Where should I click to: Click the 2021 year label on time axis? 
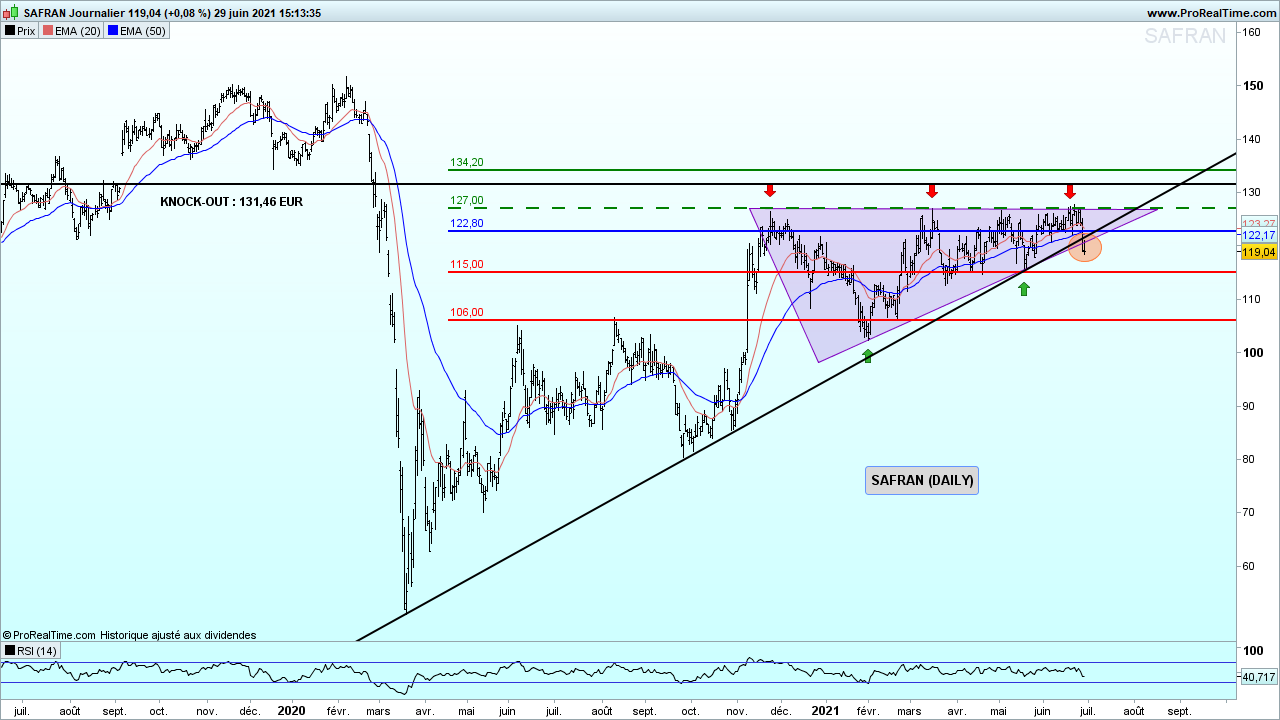pos(825,710)
